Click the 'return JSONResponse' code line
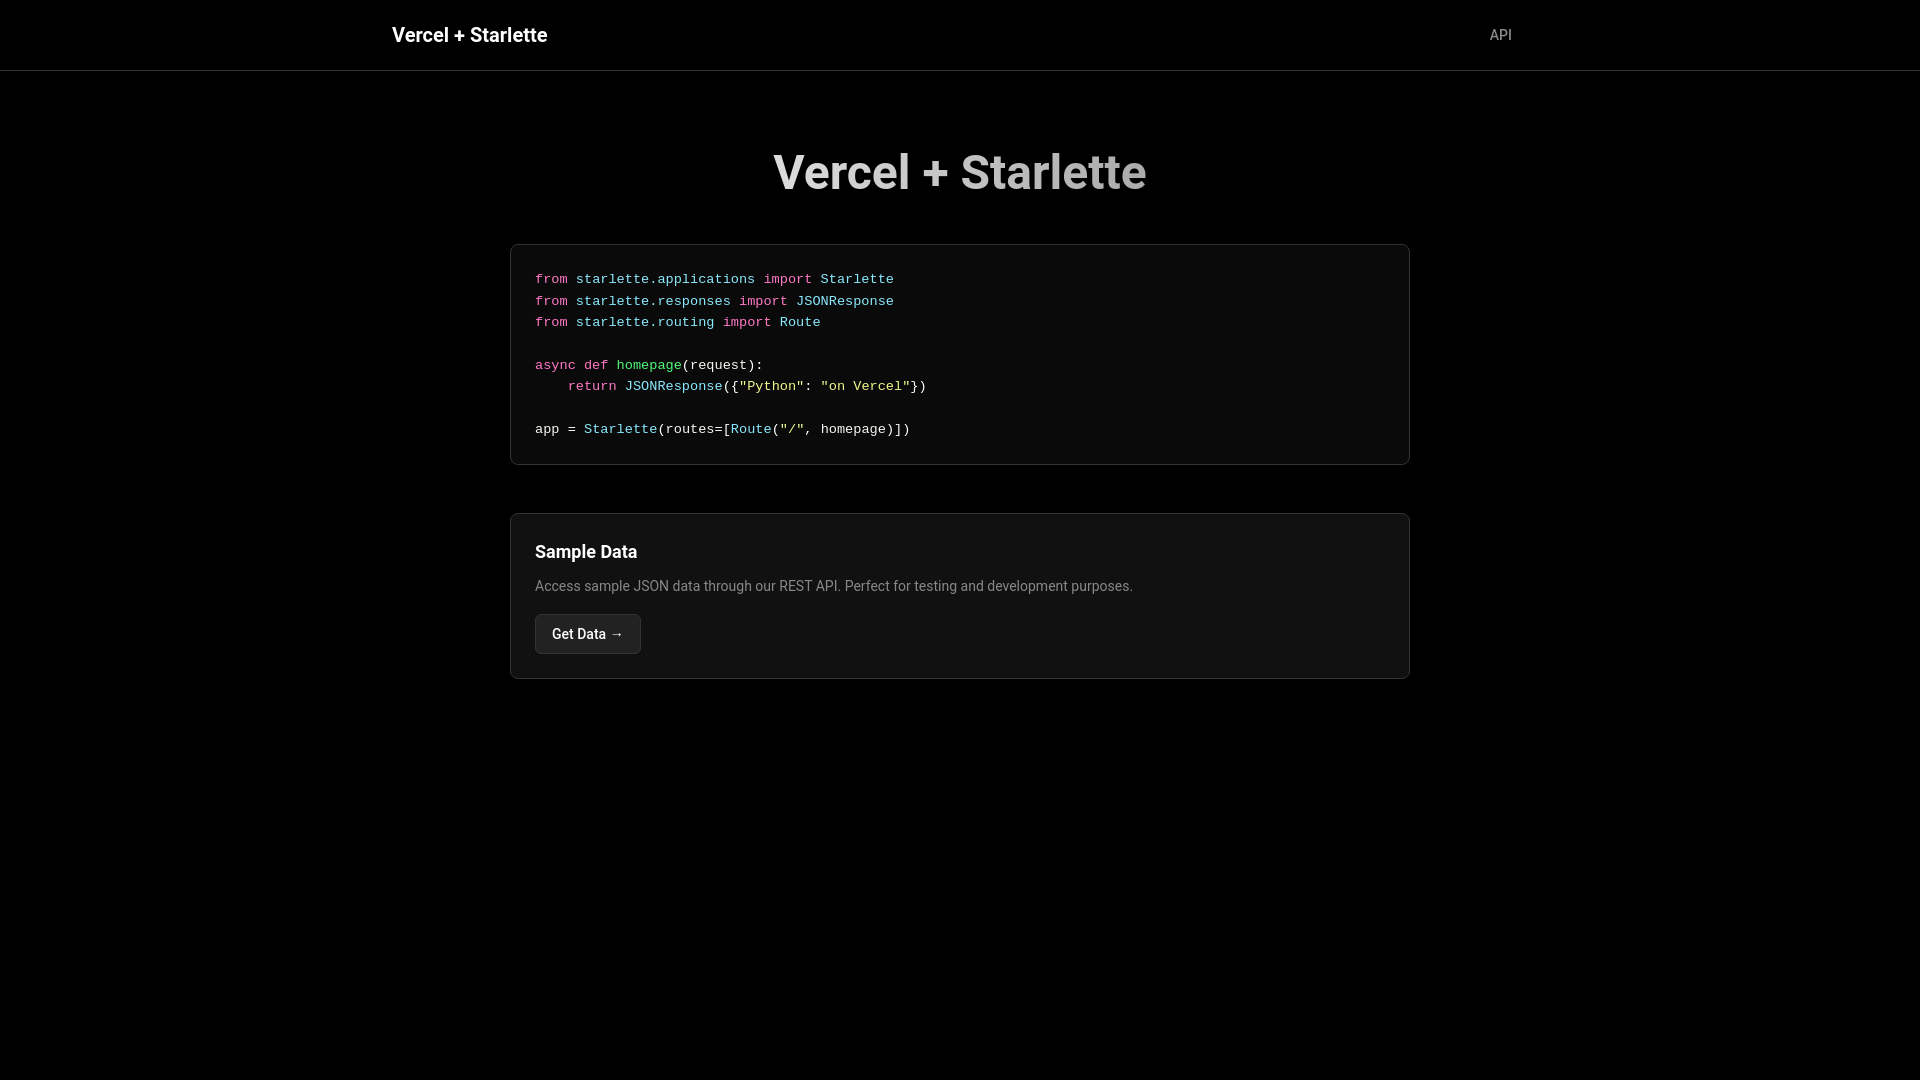 pyautogui.click(x=747, y=386)
